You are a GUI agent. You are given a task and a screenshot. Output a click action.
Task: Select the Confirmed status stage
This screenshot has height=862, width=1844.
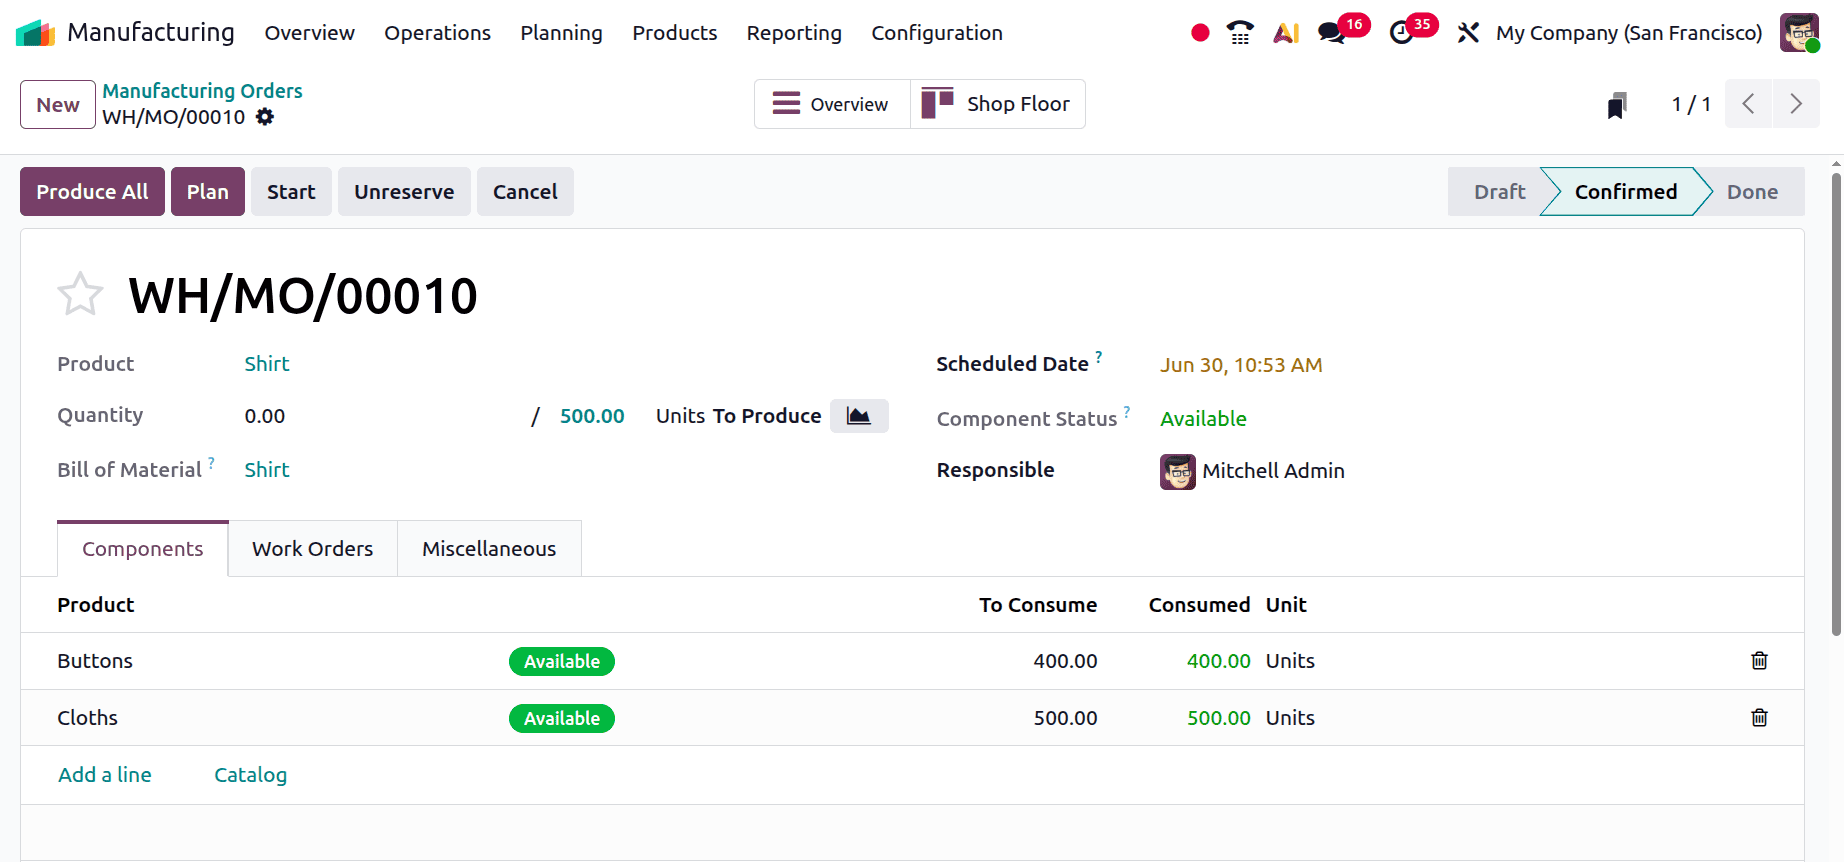tap(1626, 192)
